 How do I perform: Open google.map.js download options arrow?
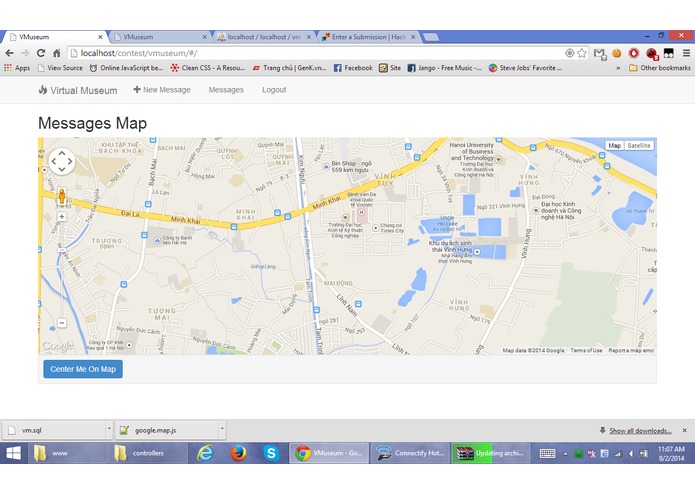[222, 429]
